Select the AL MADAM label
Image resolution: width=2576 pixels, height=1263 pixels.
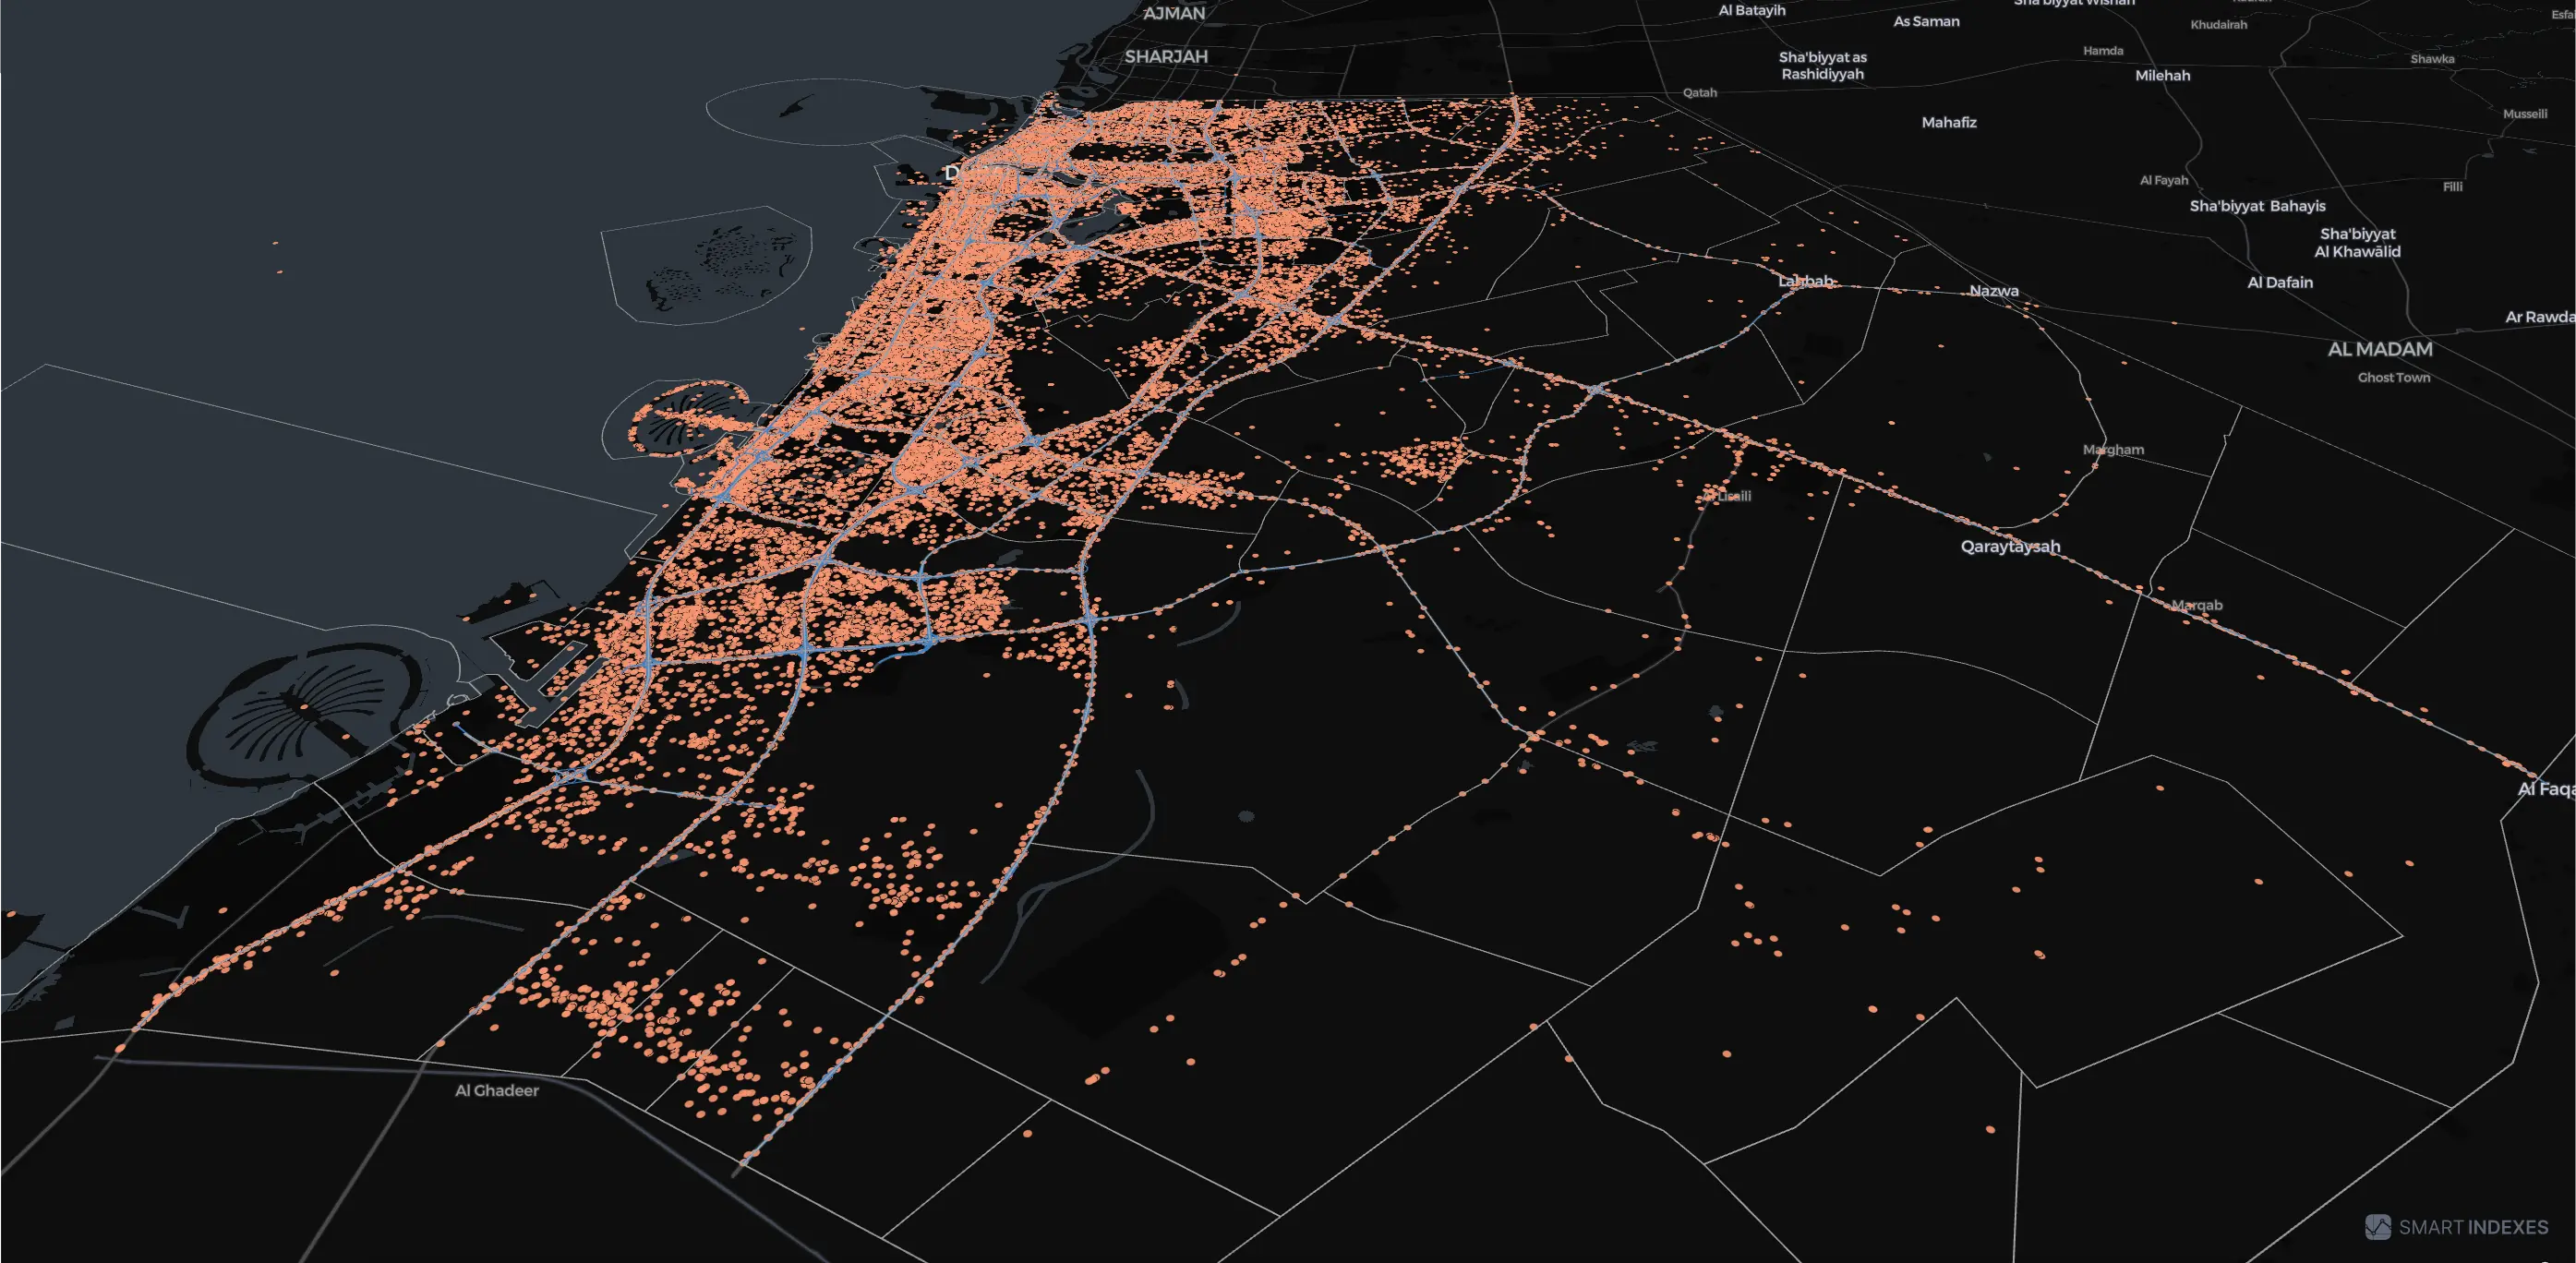pos(2379,349)
